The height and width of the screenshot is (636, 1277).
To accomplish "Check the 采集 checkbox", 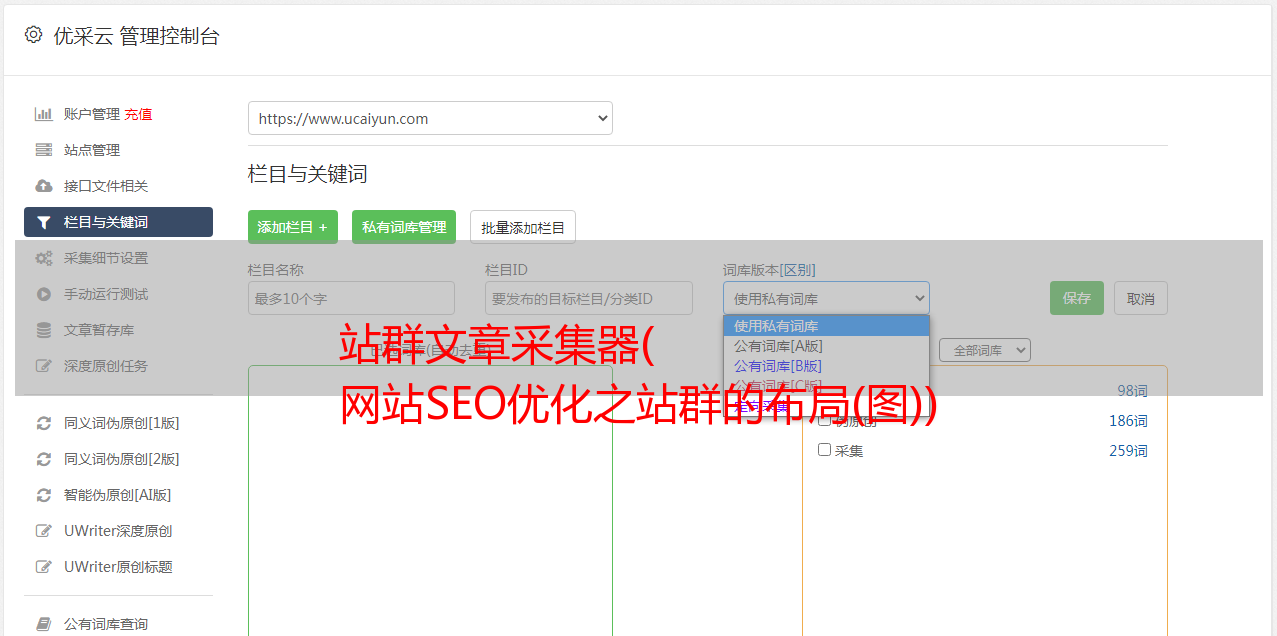I will [825, 450].
